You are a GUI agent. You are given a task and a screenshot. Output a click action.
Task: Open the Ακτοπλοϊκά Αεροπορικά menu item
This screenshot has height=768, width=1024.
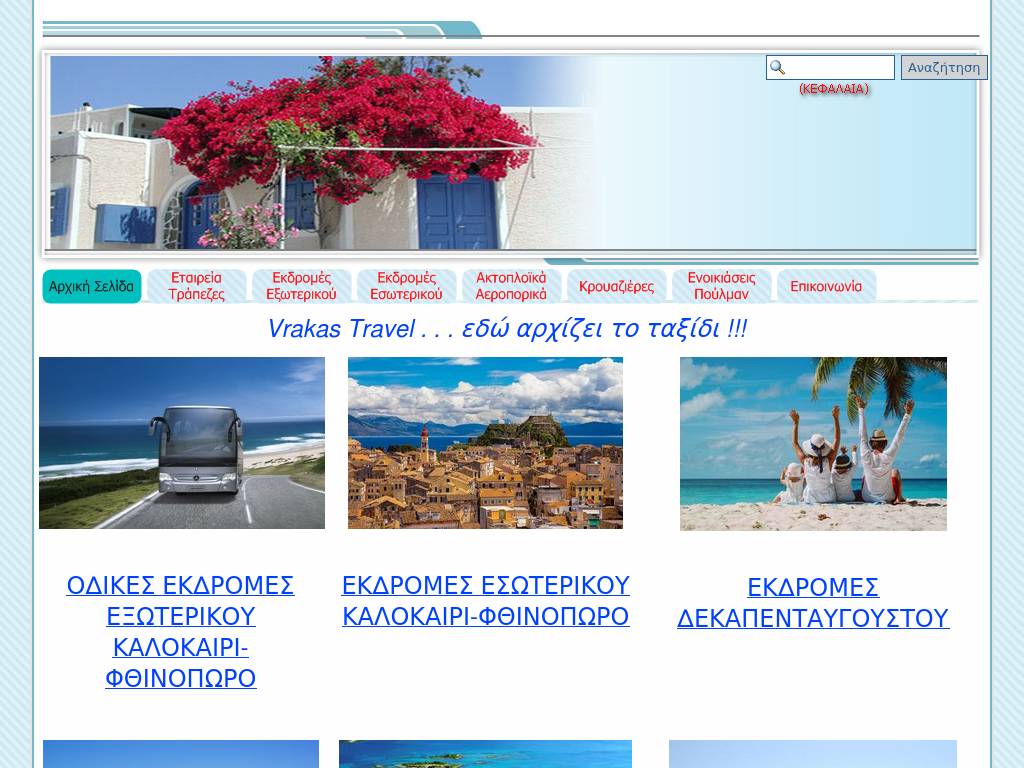coord(511,286)
